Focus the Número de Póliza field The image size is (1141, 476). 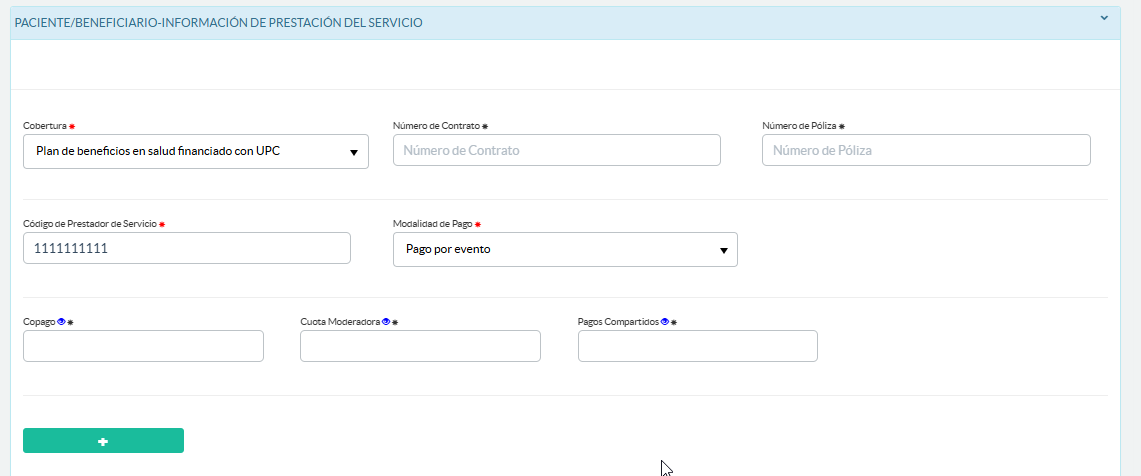click(925, 150)
